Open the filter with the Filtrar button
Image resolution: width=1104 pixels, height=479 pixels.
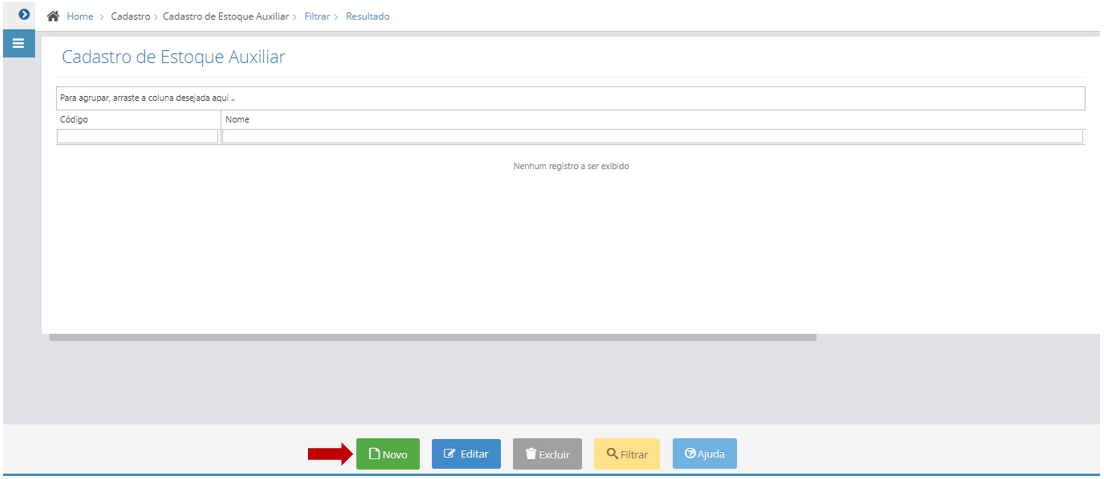(x=627, y=454)
